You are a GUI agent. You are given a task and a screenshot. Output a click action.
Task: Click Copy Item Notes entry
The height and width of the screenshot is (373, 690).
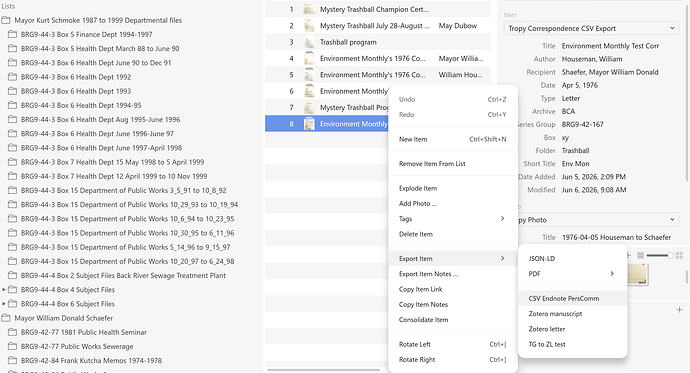point(453,304)
